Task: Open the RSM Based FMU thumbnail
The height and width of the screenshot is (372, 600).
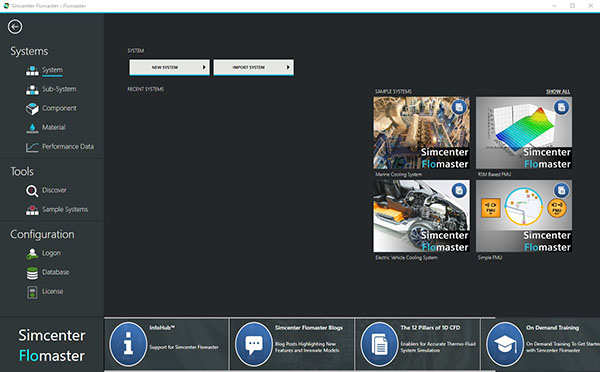Action: coord(524,133)
